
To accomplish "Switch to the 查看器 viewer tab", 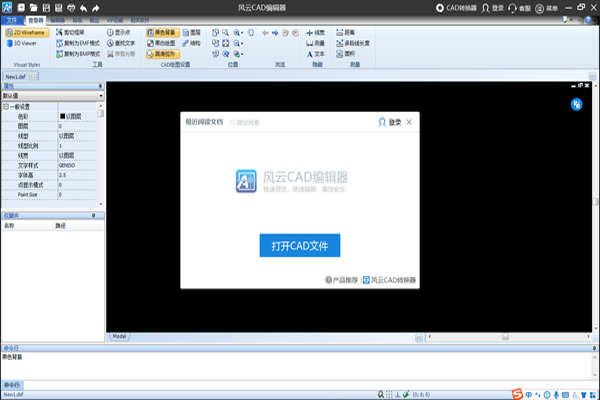I will tap(36, 20).
